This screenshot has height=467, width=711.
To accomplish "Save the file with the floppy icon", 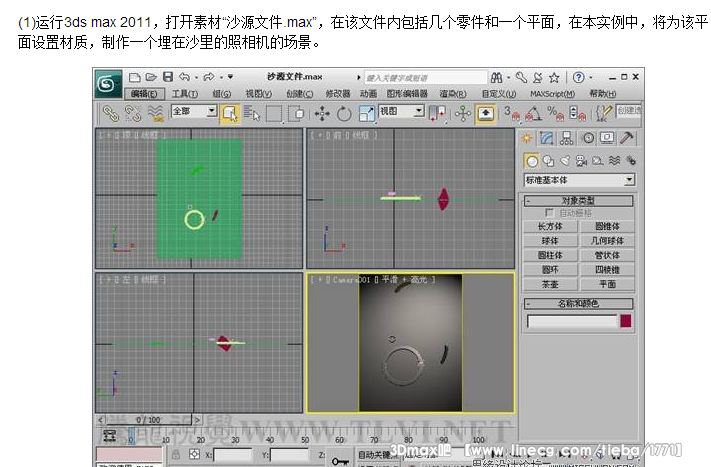I will point(168,77).
